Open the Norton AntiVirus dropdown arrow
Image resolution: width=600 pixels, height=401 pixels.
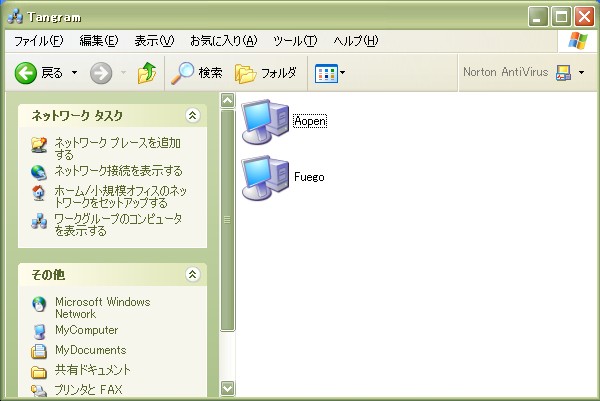(582, 72)
